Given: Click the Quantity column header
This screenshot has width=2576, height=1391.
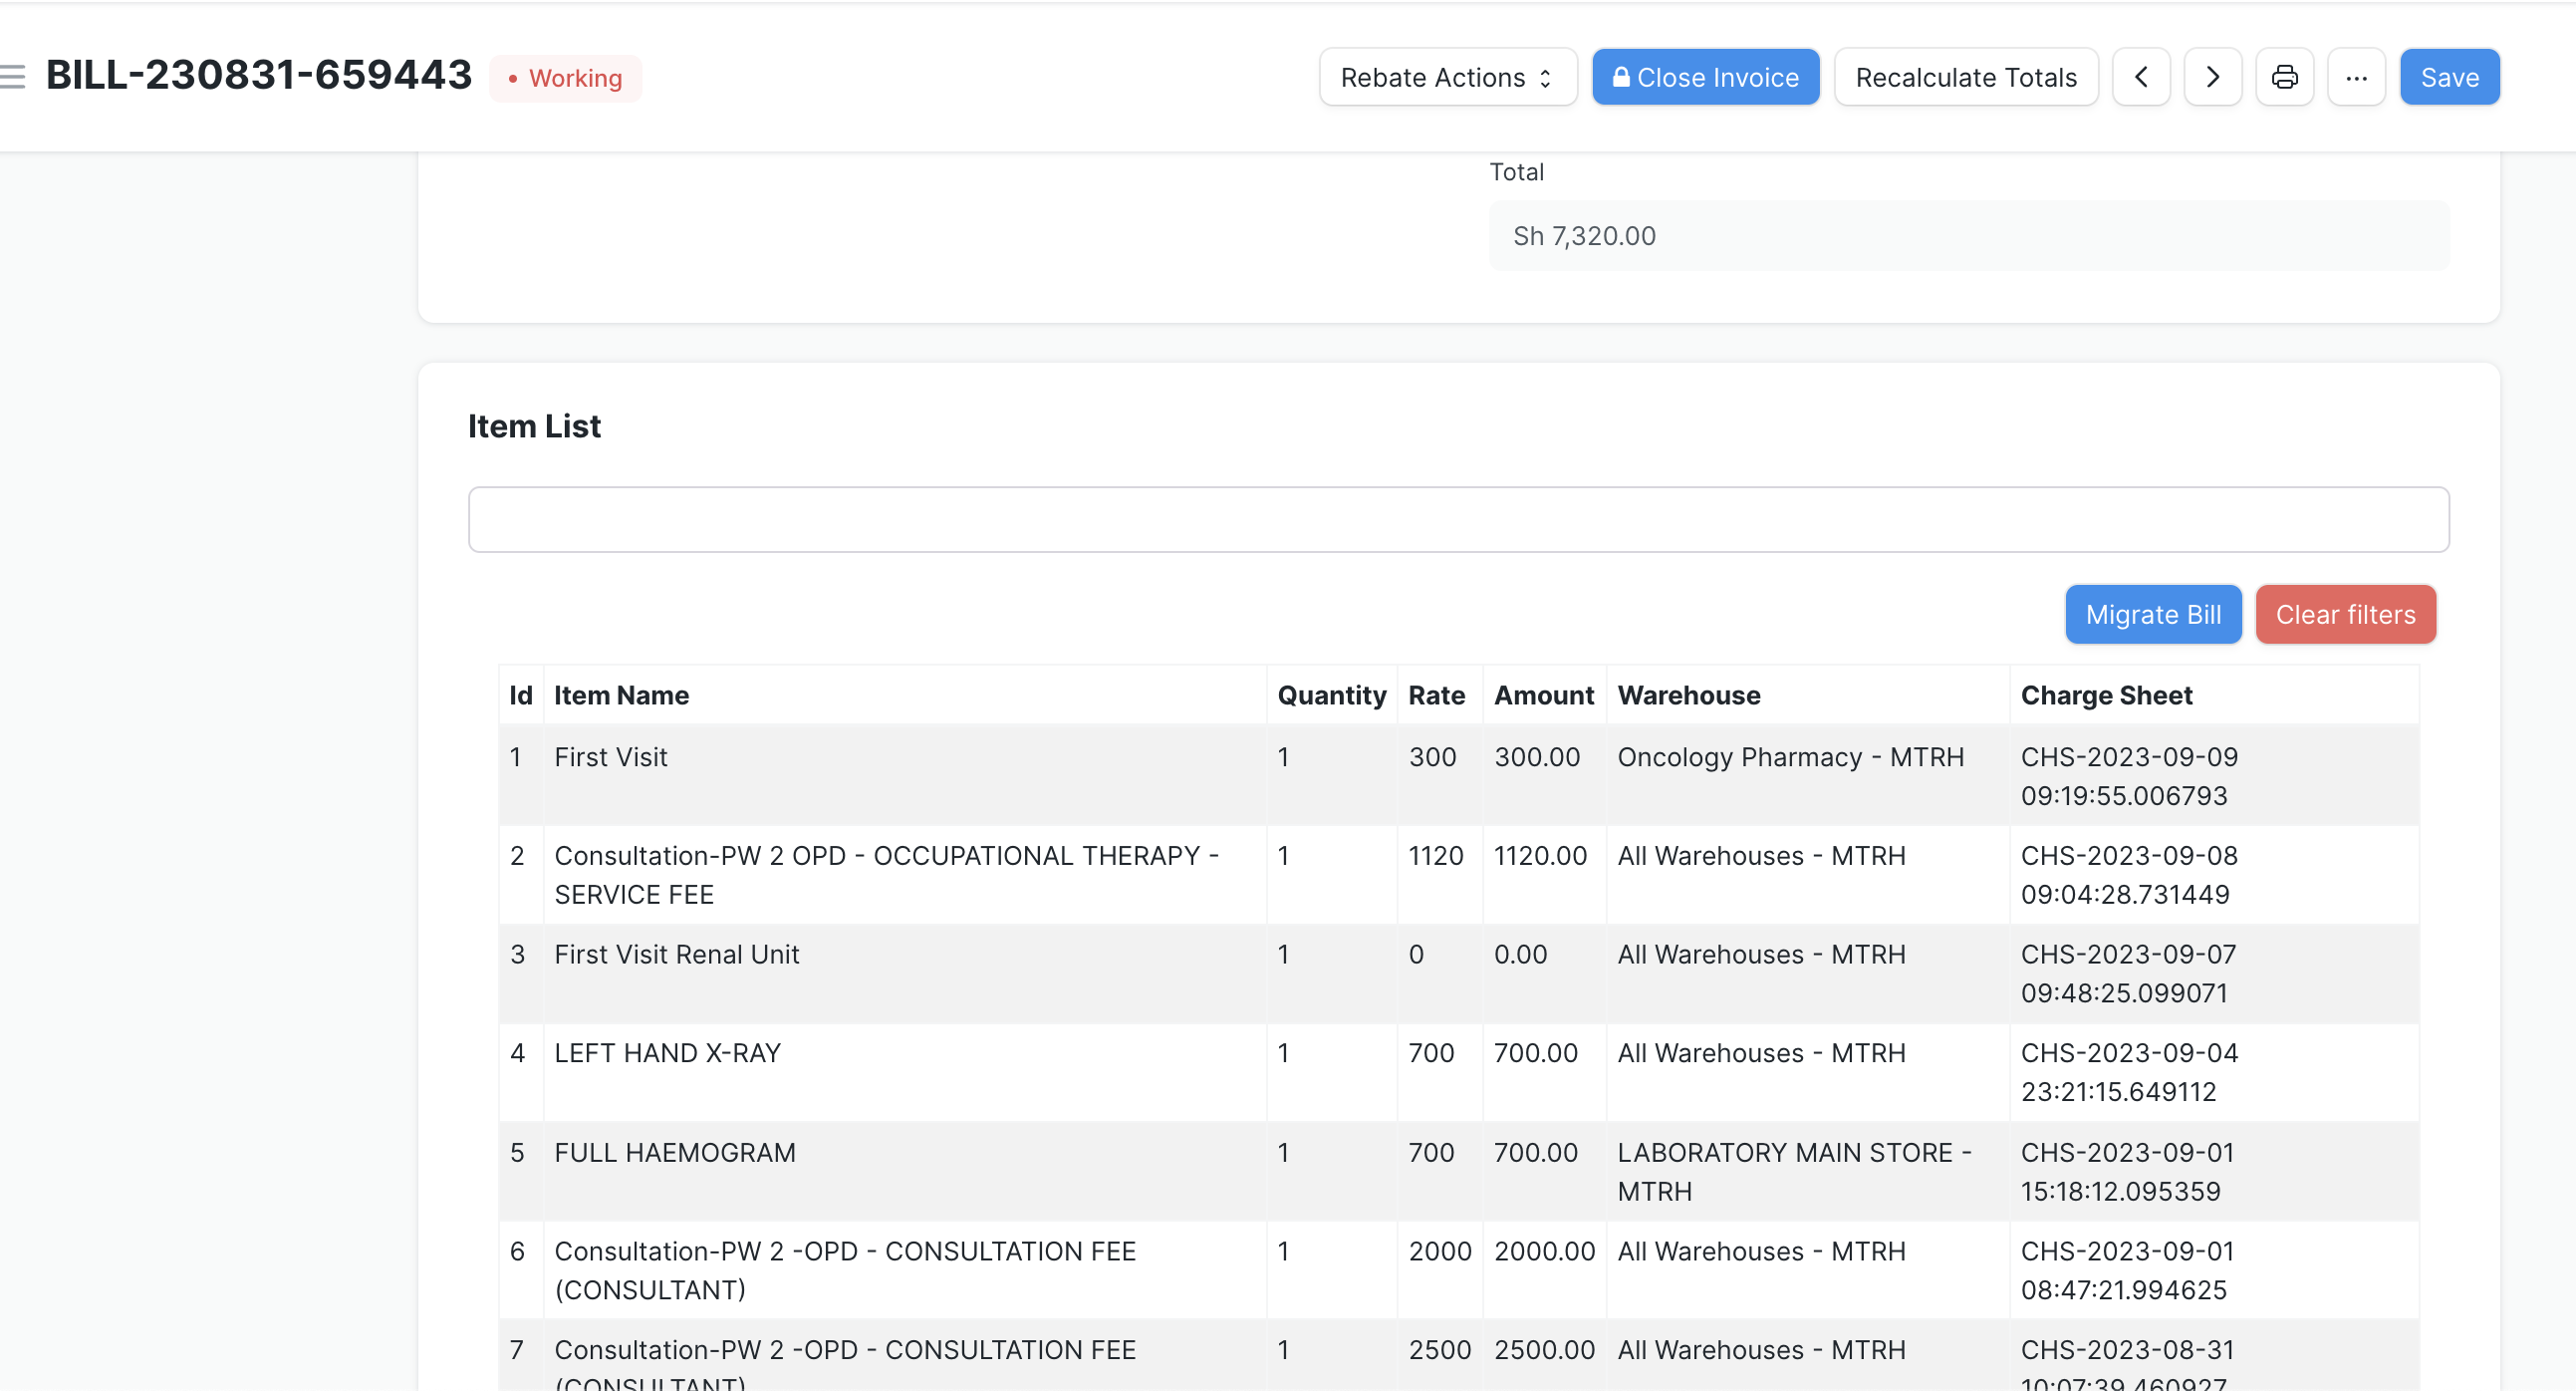Looking at the screenshot, I should 1332,695.
